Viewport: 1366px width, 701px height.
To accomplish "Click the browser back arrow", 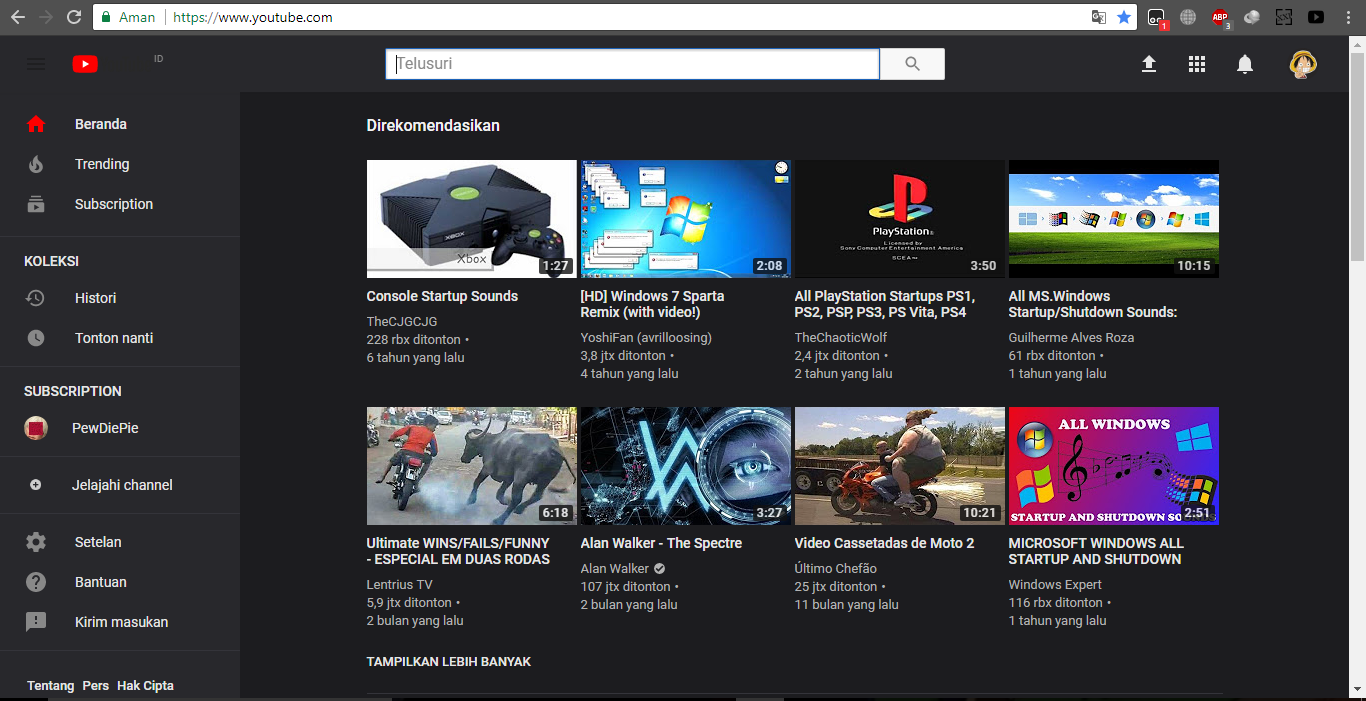I will [x=18, y=17].
